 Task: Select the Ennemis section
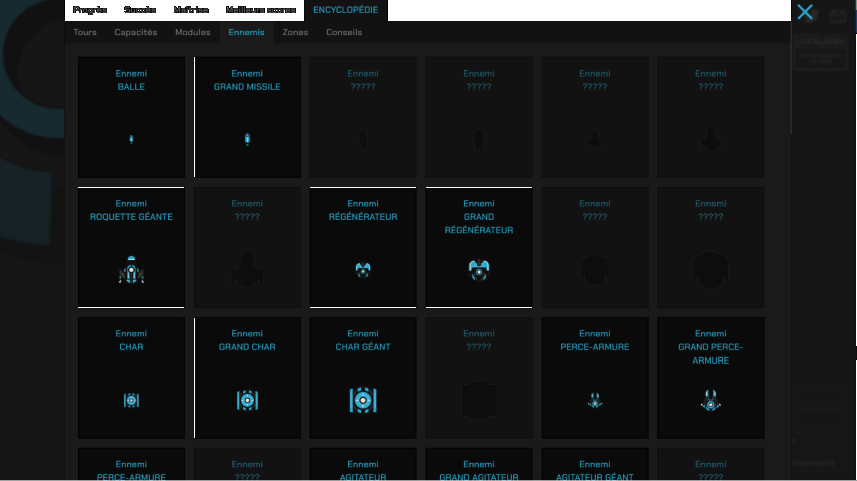[x=246, y=32]
